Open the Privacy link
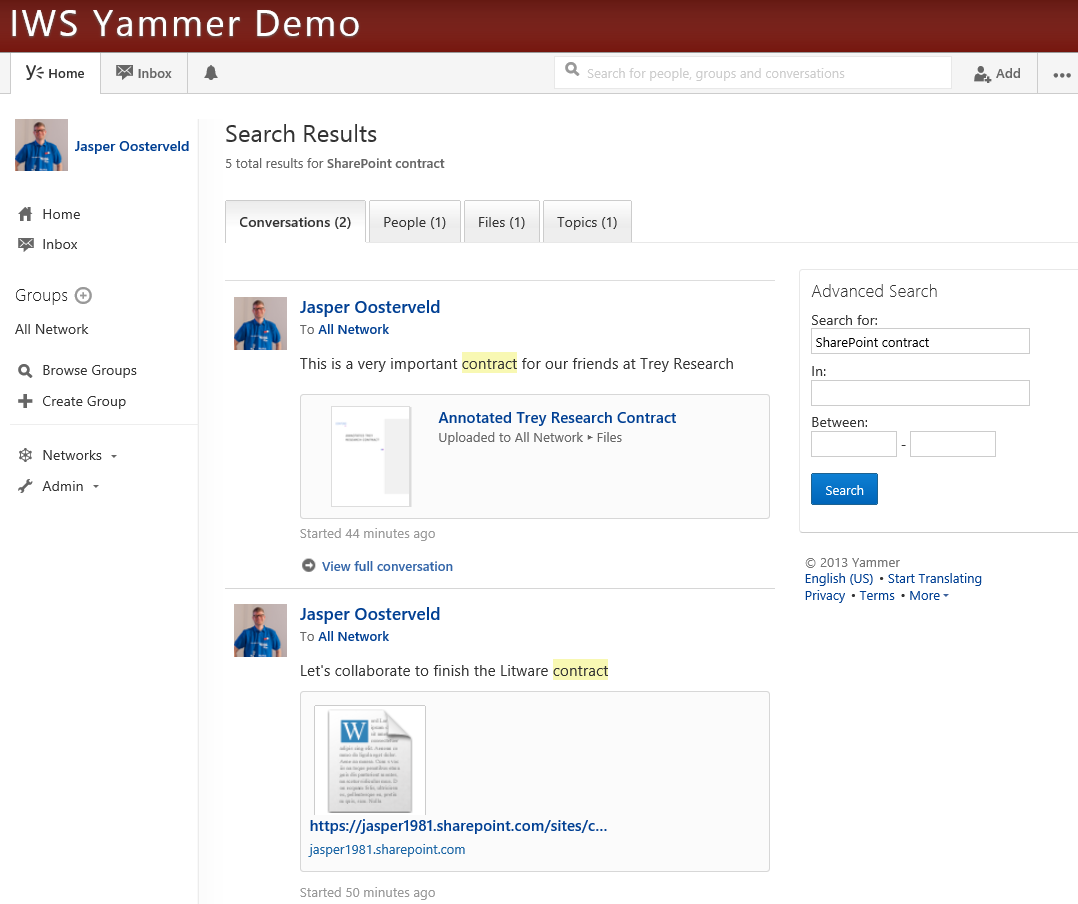This screenshot has width=1078, height=904. click(825, 596)
